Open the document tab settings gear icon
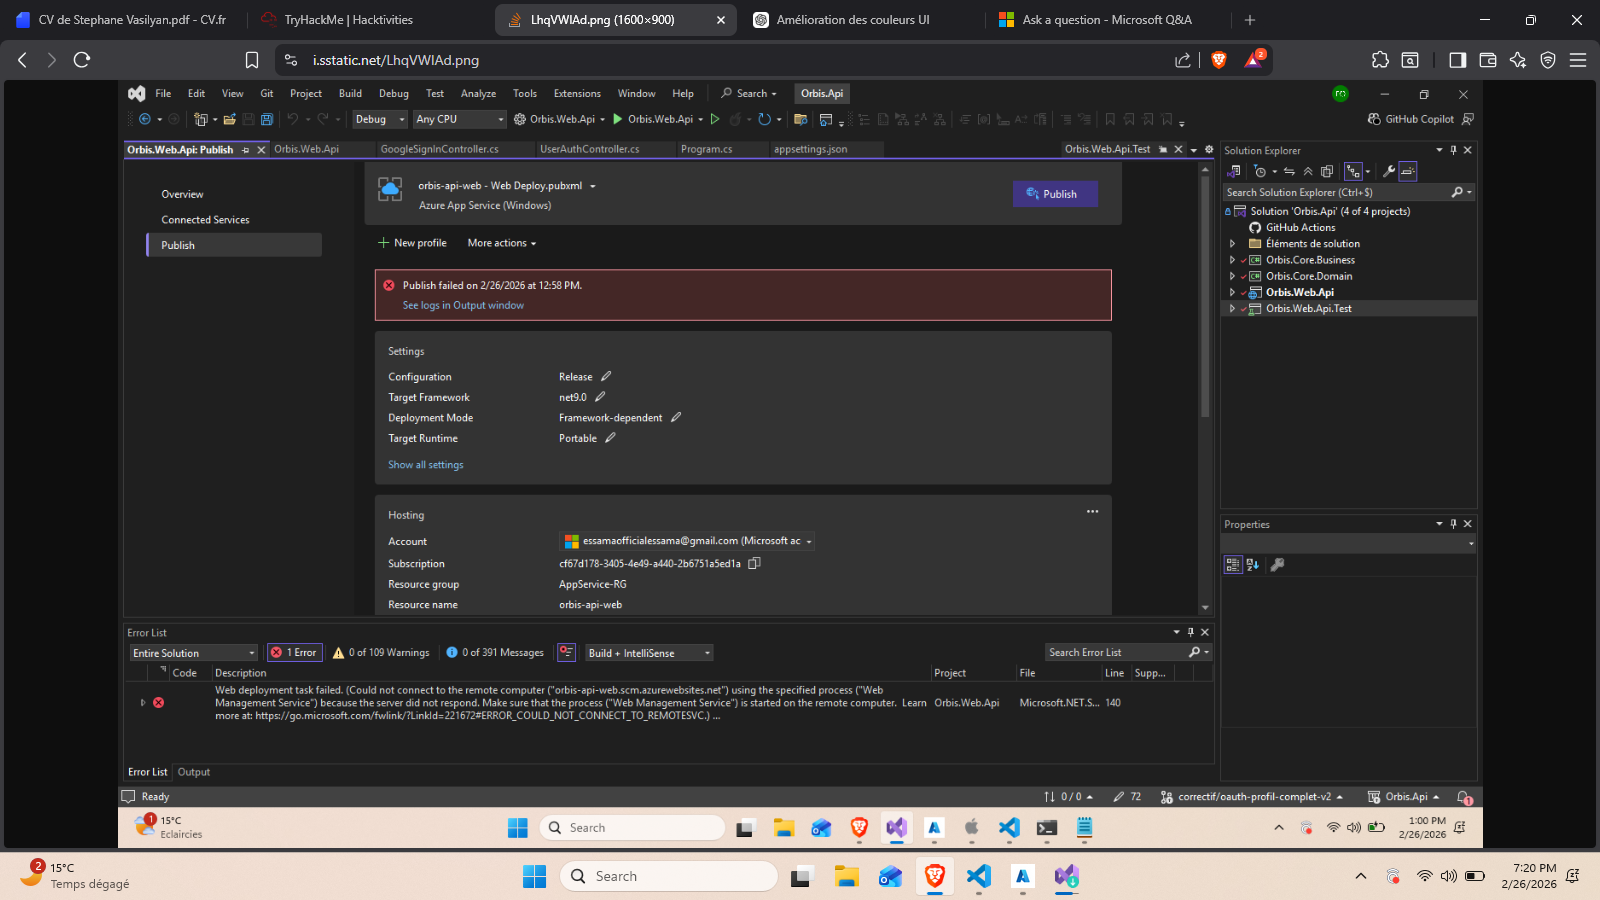This screenshot has height=900, width=1600. click(x=1209, y=150)
